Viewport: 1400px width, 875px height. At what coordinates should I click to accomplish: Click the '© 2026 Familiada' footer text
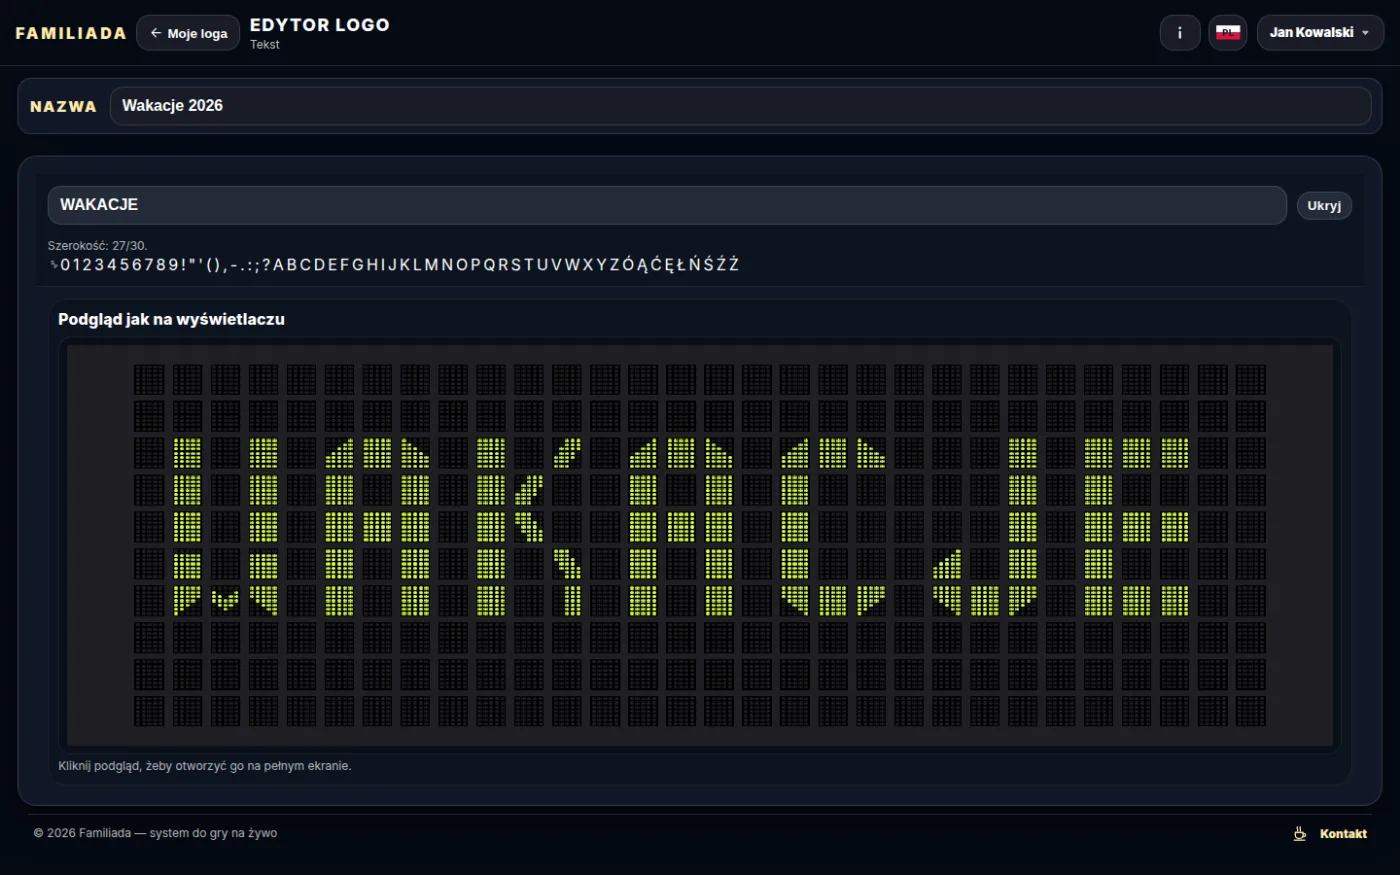pyautogui.click(x=155, y=833)
